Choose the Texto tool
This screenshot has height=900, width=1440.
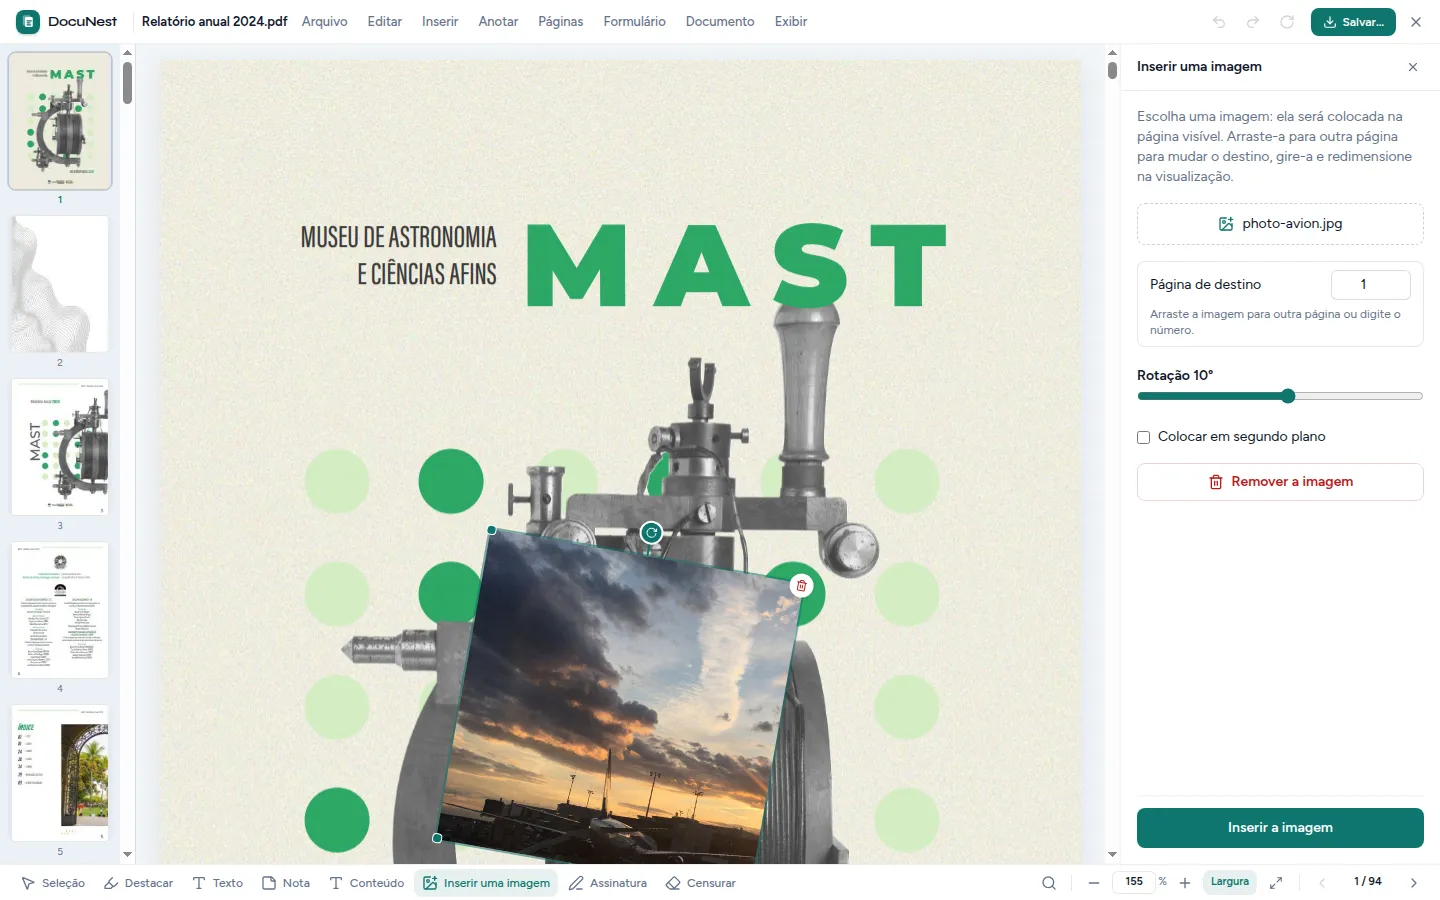pyautogui.click(x=218, y=883)
